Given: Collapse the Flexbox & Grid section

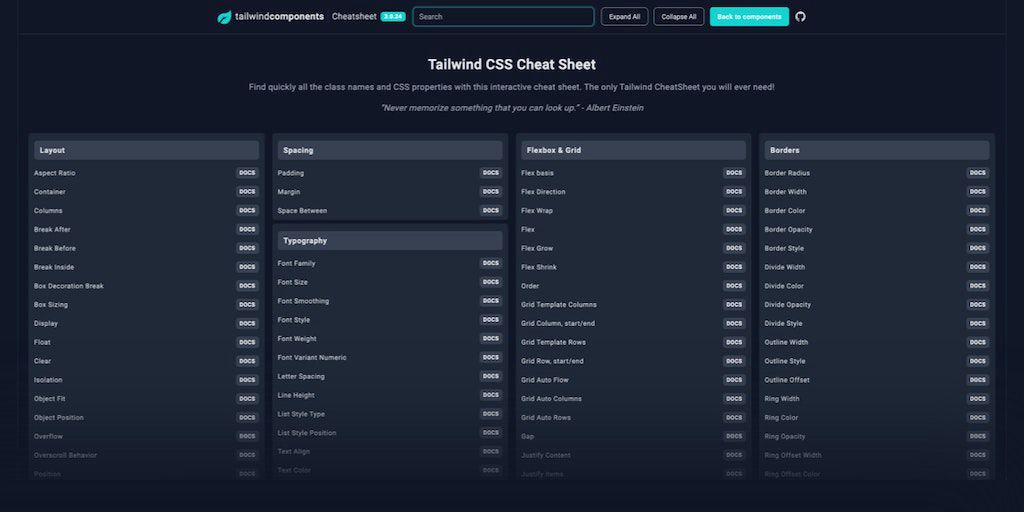Looking at the screenshot, I should (633, 150).
